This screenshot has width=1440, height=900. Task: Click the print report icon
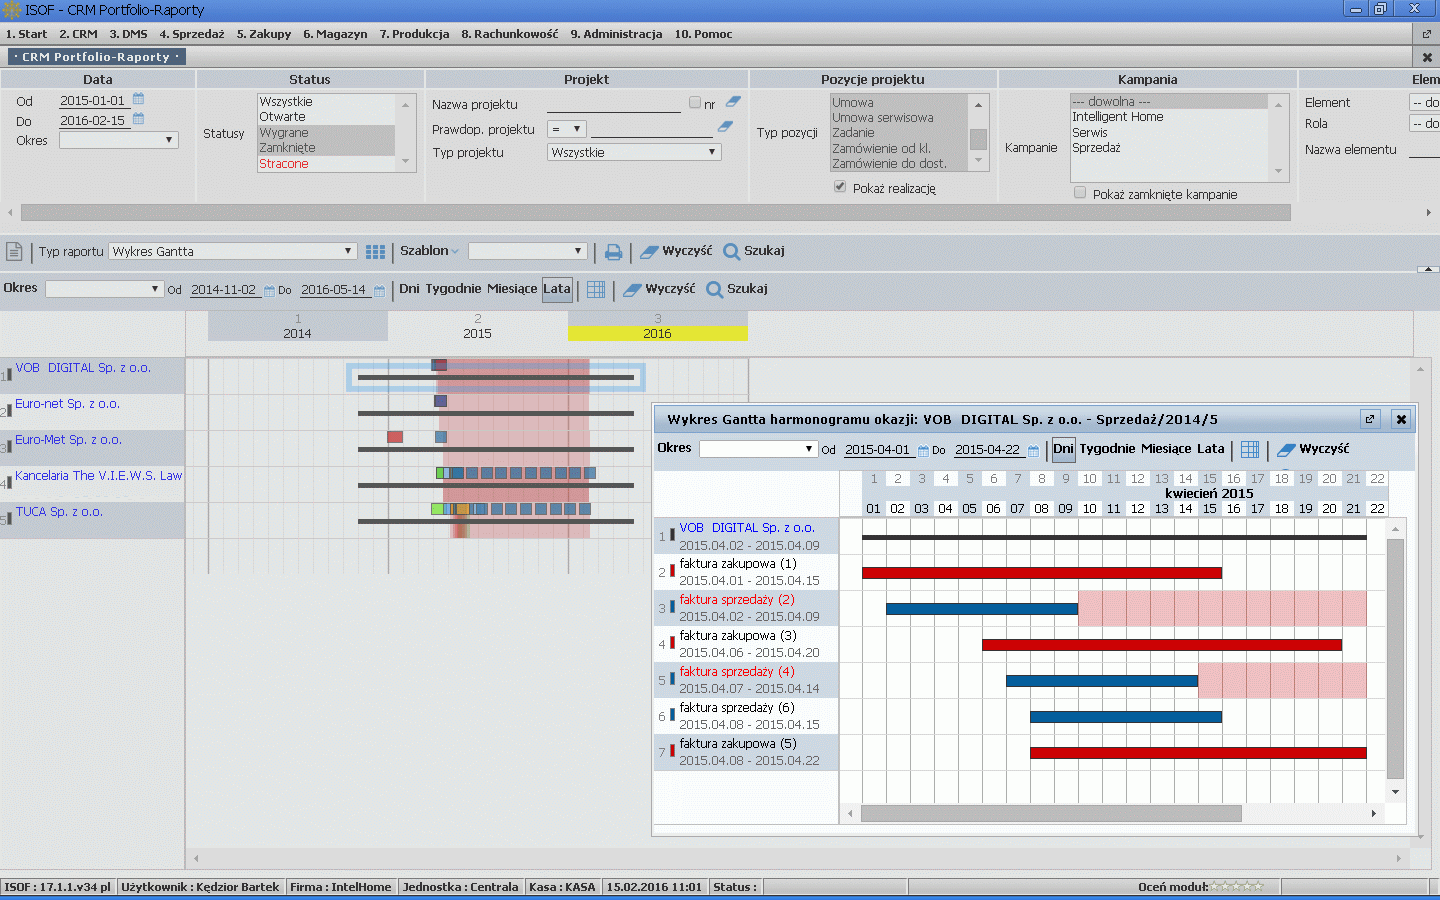point(613,252)
